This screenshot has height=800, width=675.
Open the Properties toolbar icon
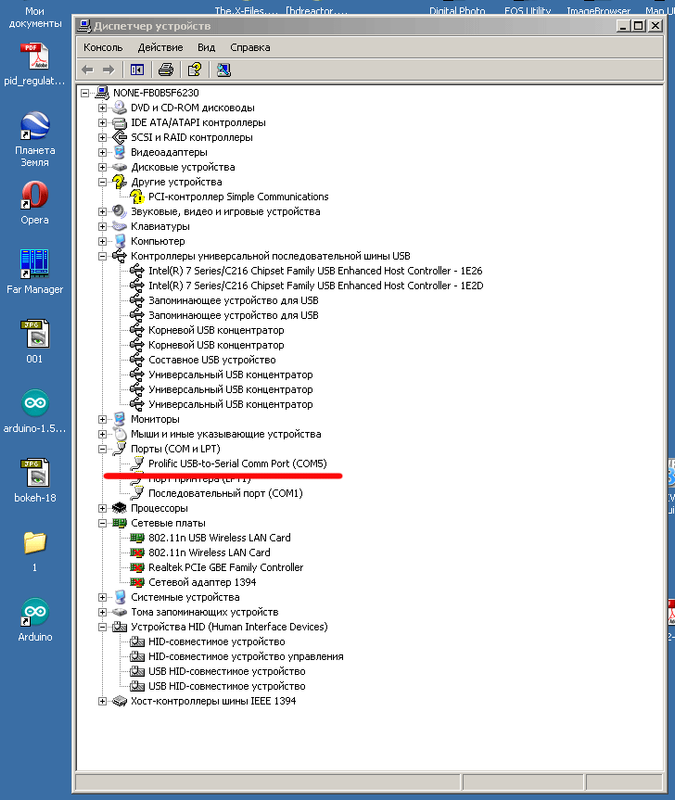pyautogui.click(x=194, y=69)
